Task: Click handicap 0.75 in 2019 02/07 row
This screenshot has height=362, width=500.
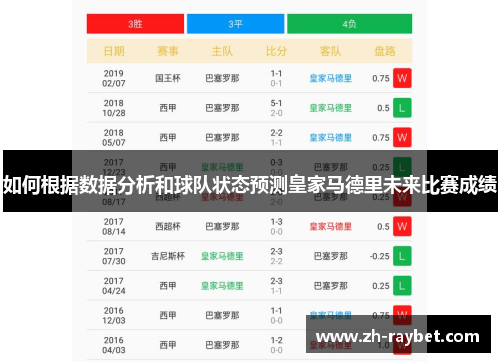Action: (x=381, y=79)
